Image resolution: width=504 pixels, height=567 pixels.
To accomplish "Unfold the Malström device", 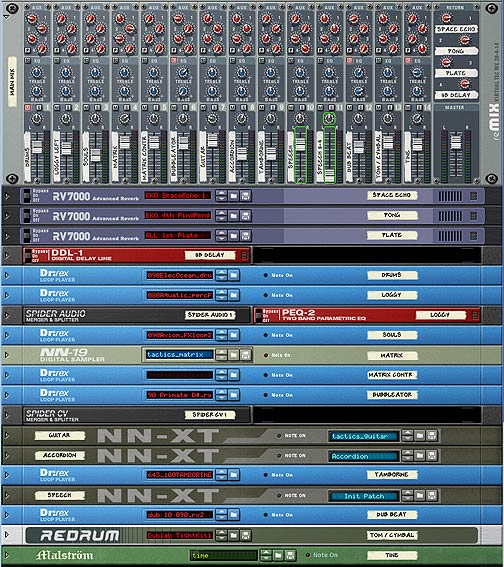I will click(x=7, y=555).
